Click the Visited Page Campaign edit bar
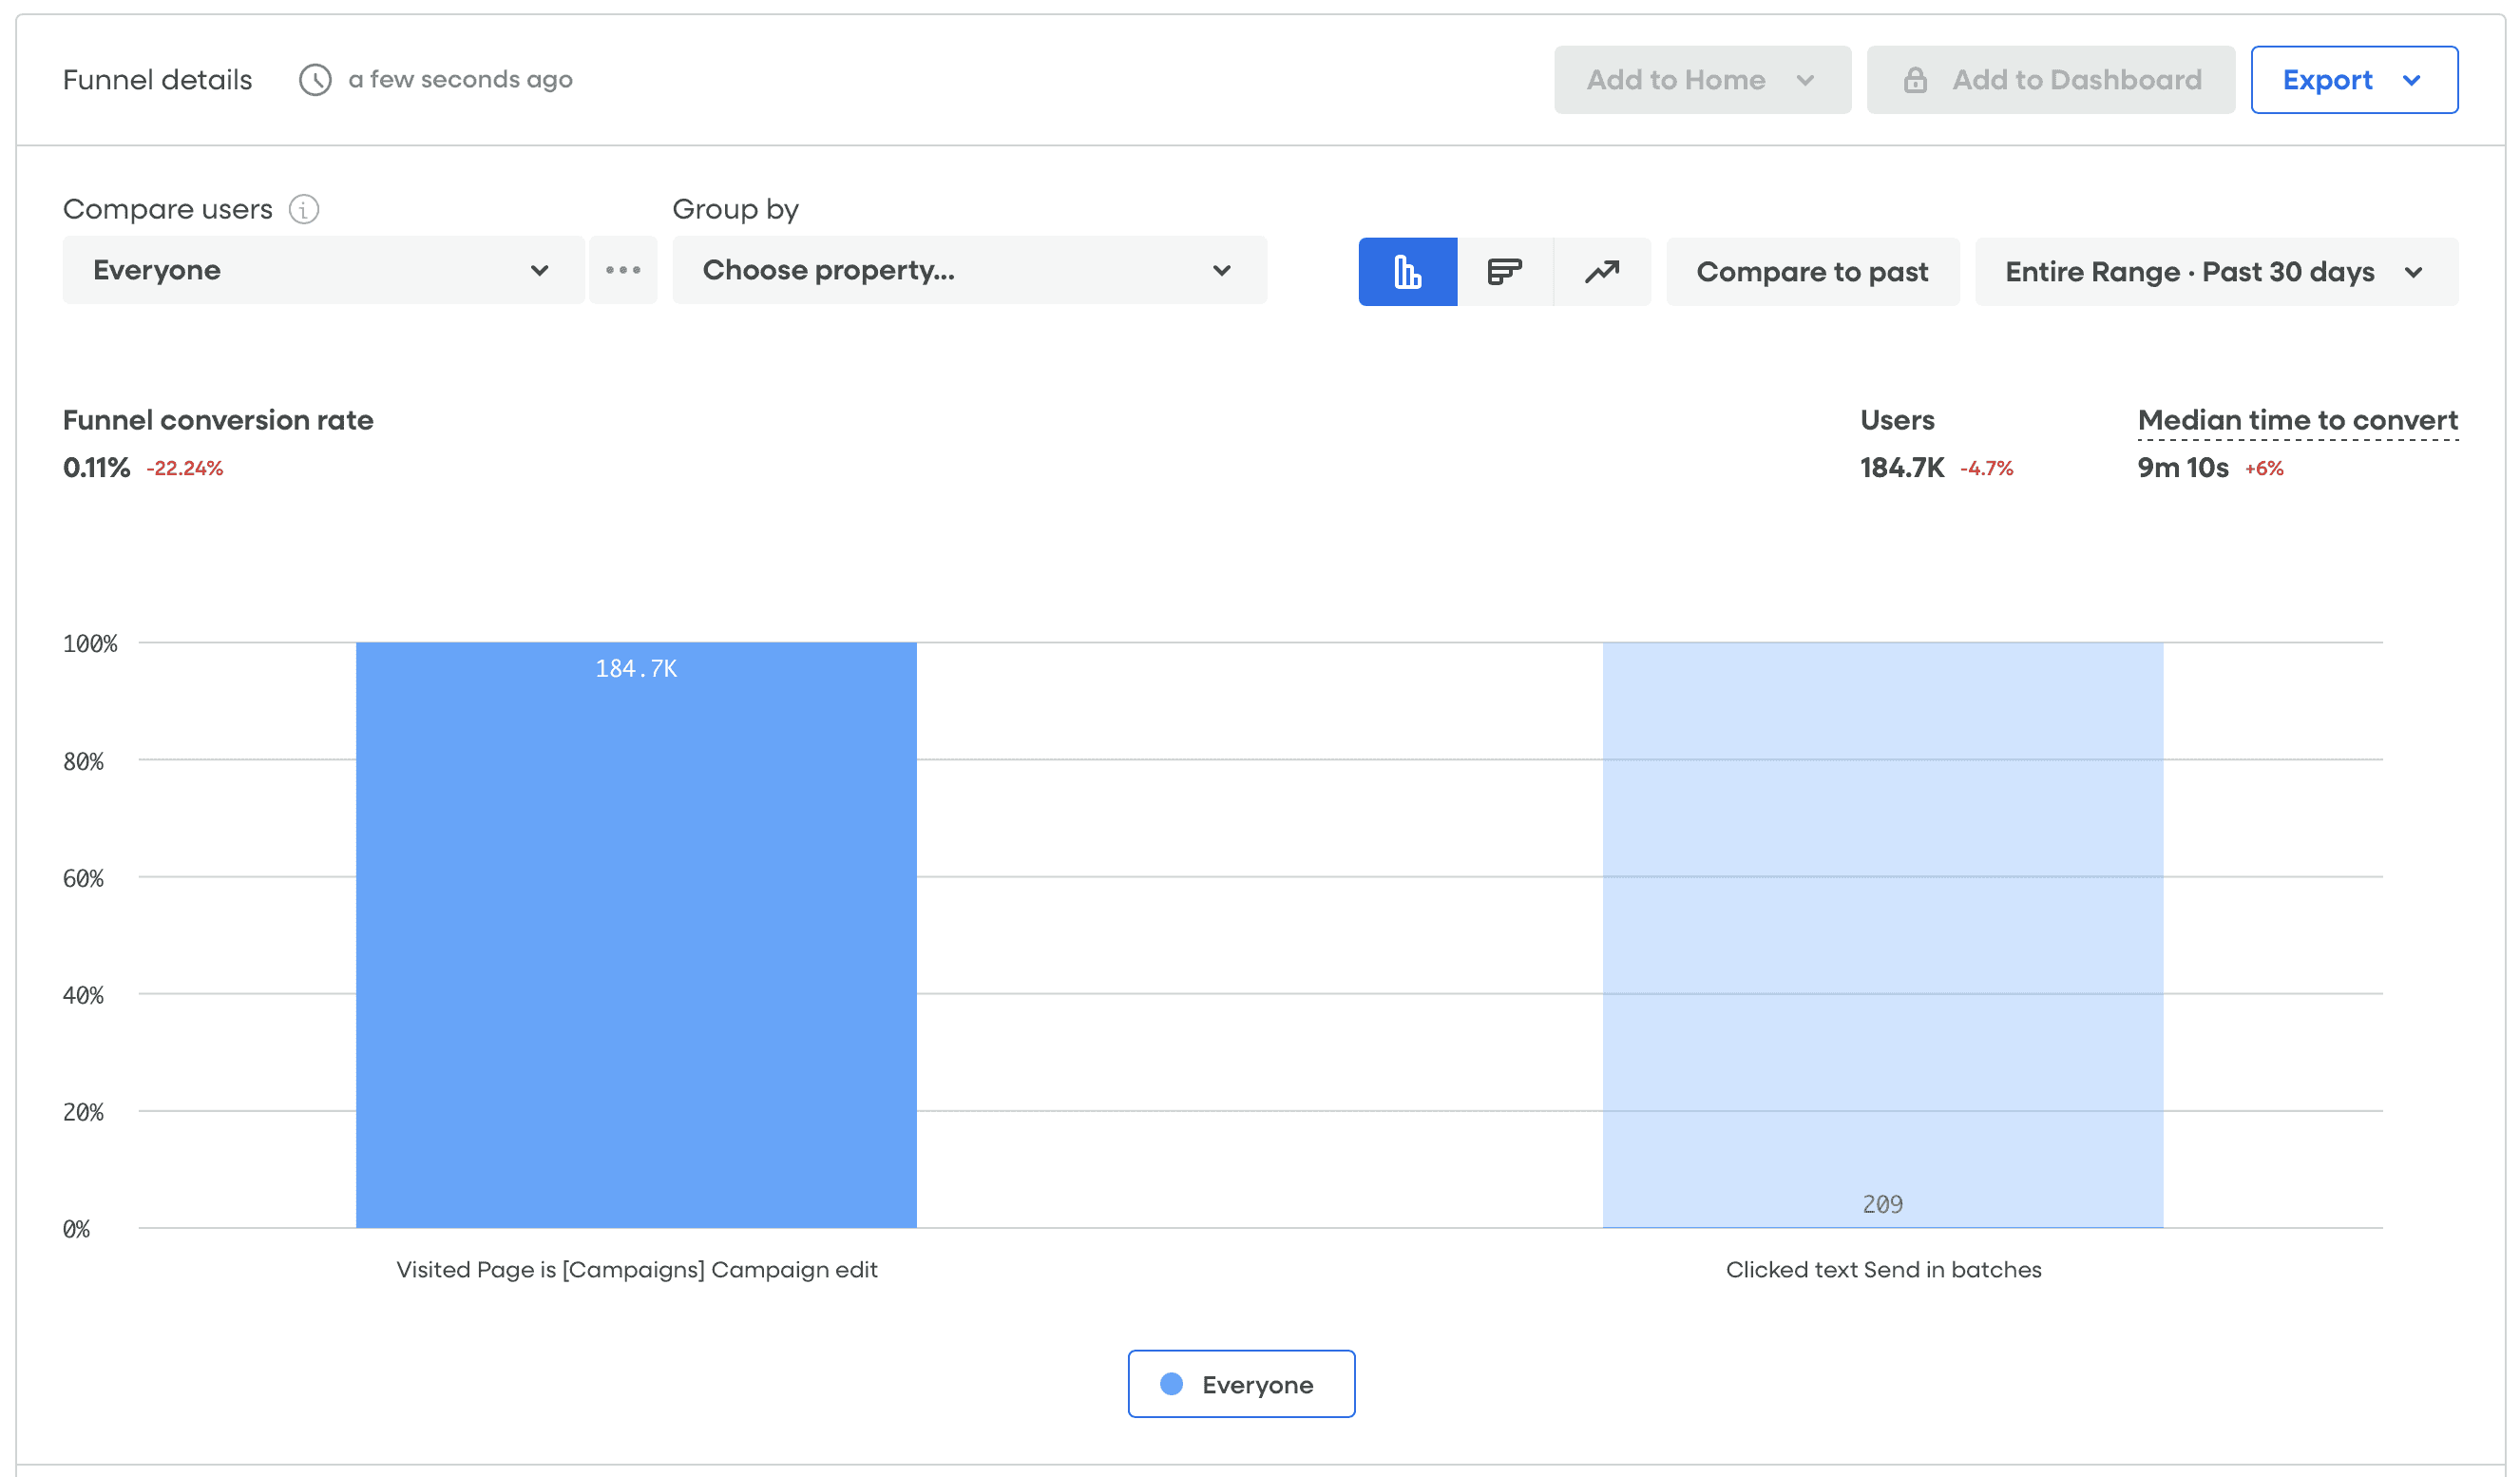Viewport: 2520px width, 1477px height. pyautogui.click(x=636, y=934)
